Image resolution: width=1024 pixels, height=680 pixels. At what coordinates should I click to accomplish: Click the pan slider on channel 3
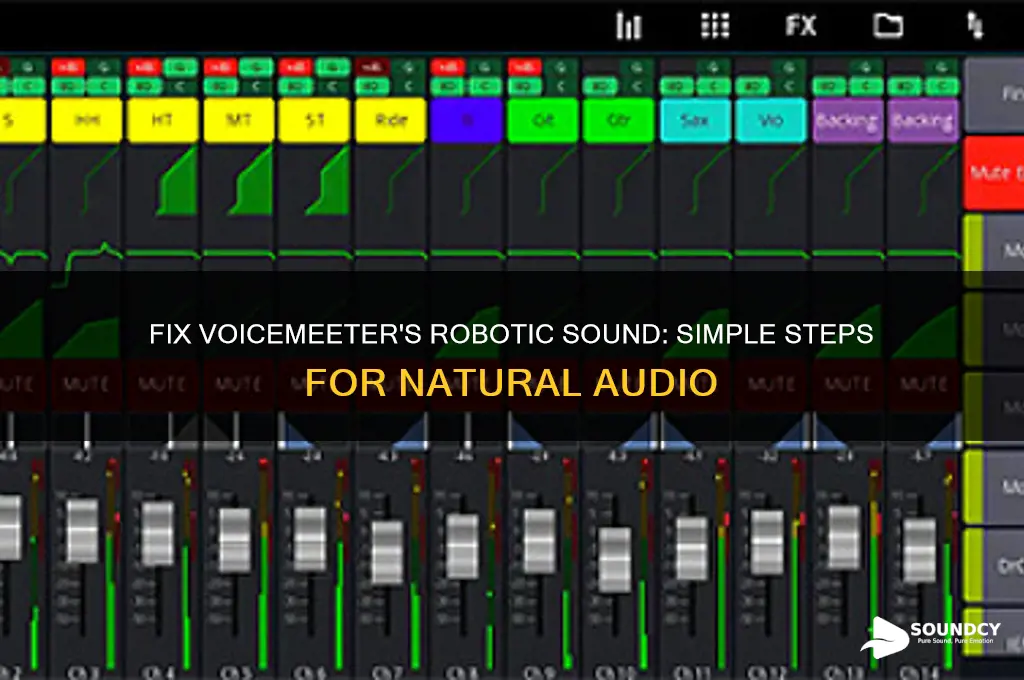pos(87,432)
